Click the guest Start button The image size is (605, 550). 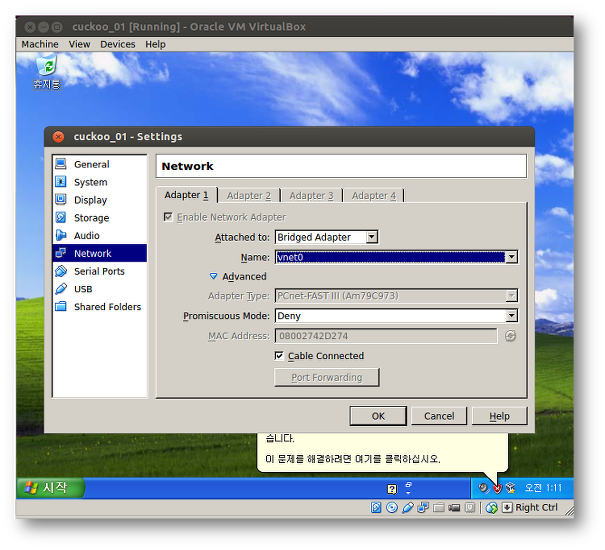(x=50, y=487)
